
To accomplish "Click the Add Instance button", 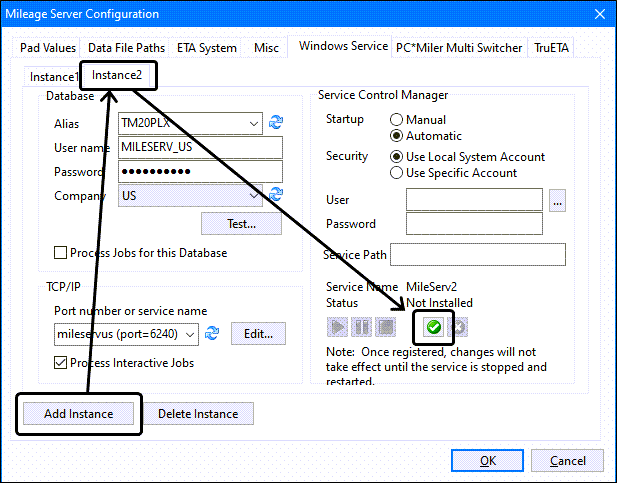I will coord(79,414).
